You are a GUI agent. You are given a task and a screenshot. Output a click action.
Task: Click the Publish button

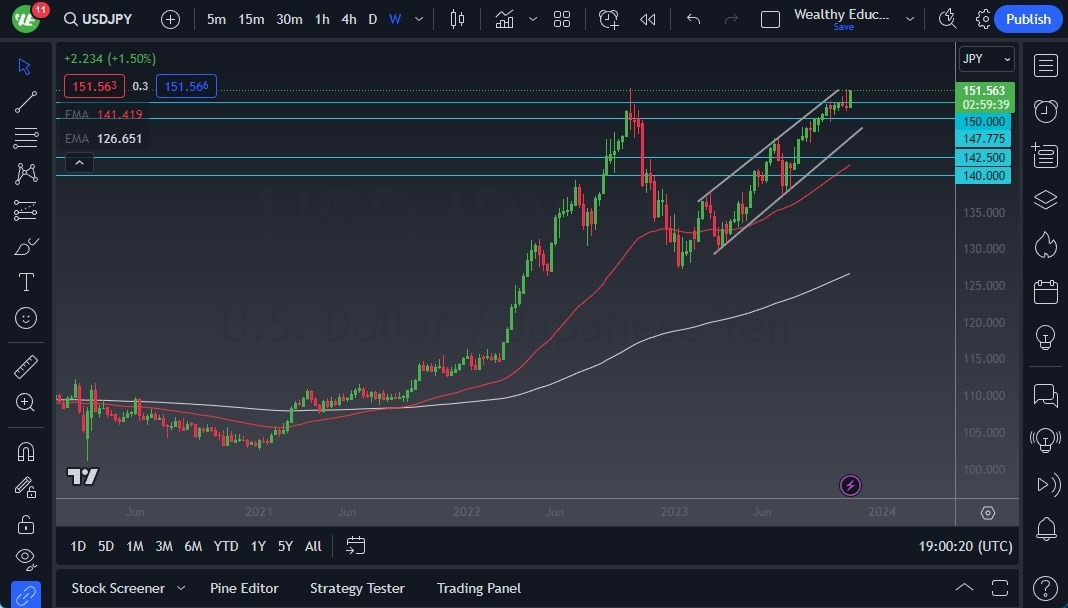coord(1028,18)
